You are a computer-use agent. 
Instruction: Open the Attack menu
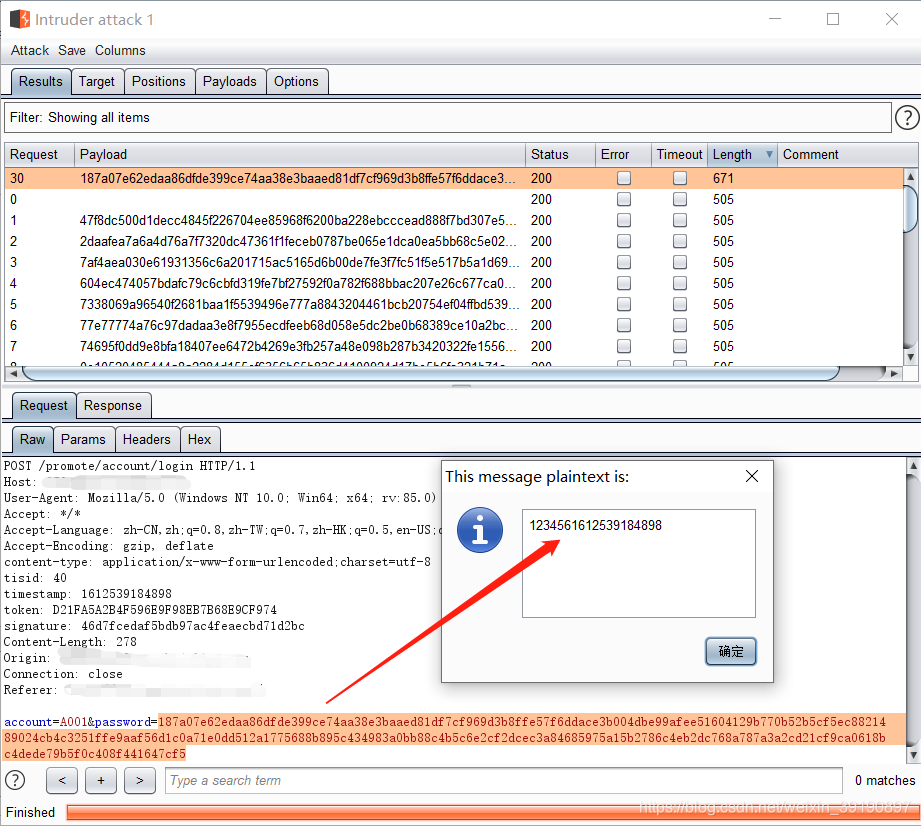pos(30,51)
